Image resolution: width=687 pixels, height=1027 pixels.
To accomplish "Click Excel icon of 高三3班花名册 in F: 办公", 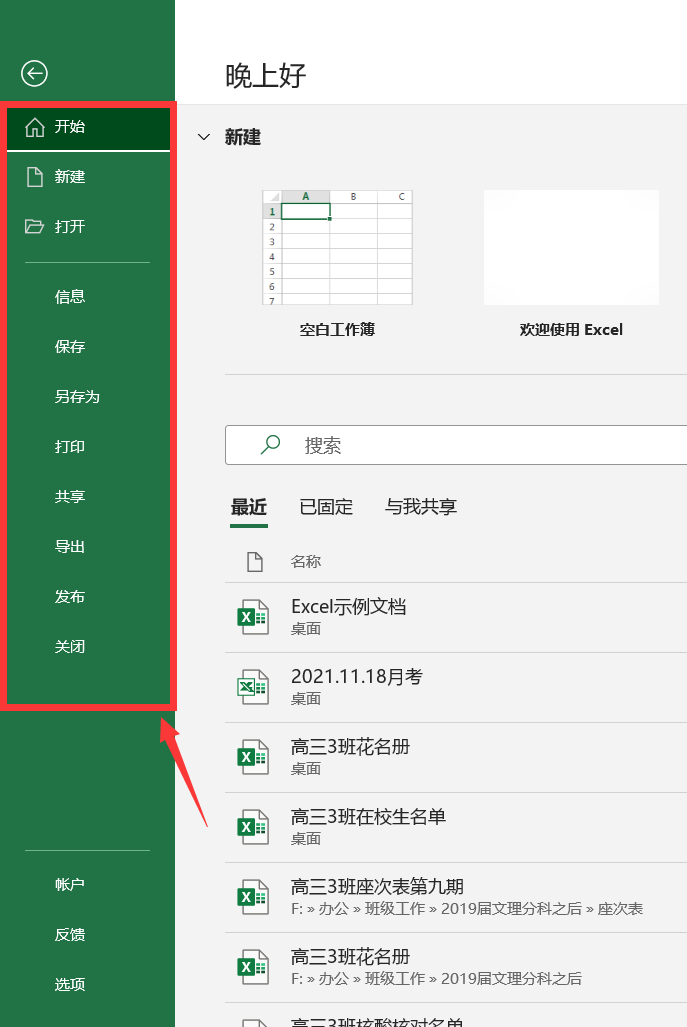I will click(253, 967).
